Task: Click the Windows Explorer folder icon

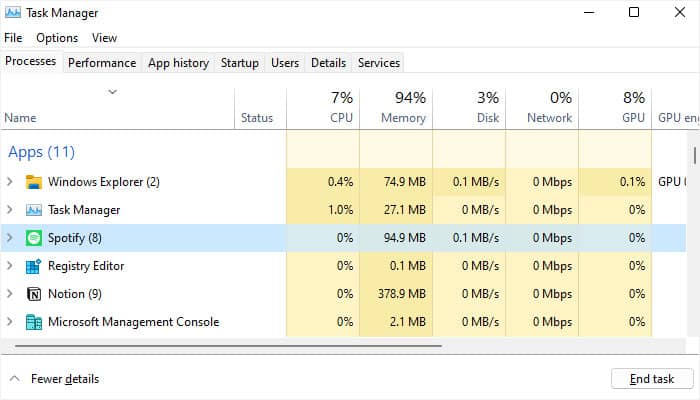Action: coord(34,182)
